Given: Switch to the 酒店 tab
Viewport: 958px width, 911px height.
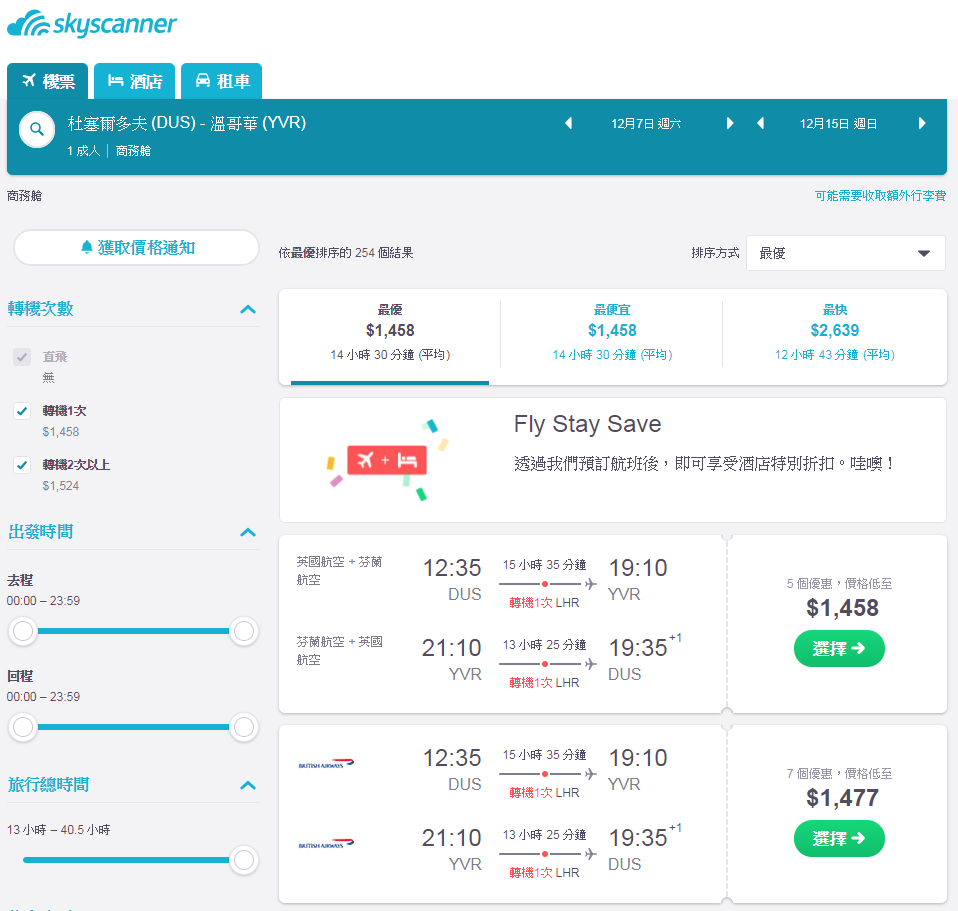Looking at the screenshot, I should [x=134, y=81].
